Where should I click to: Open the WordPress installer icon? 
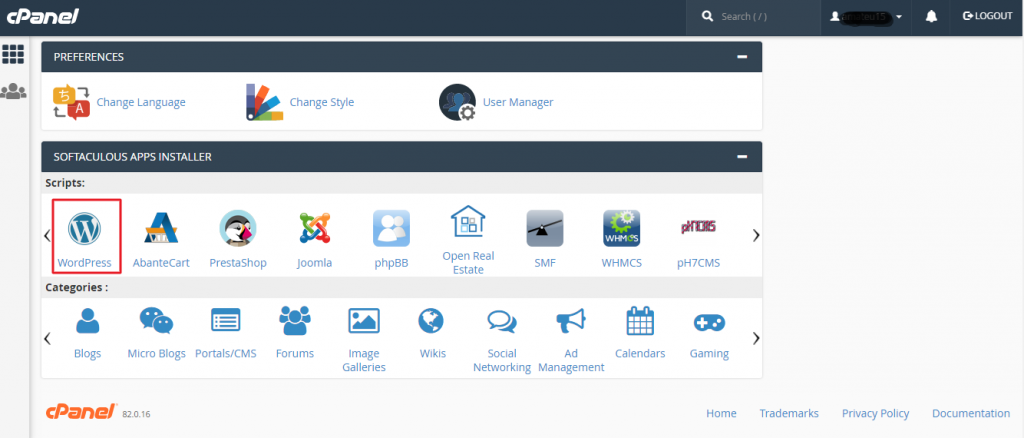pos(85,229)
